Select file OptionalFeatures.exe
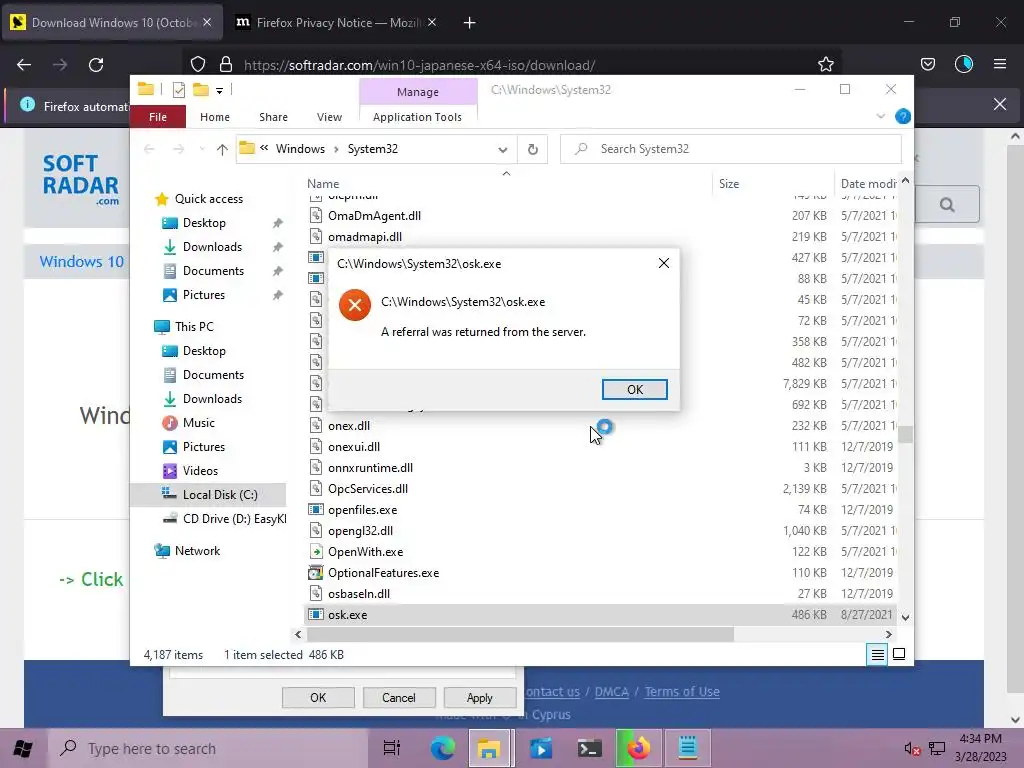 tap(383, 573)
